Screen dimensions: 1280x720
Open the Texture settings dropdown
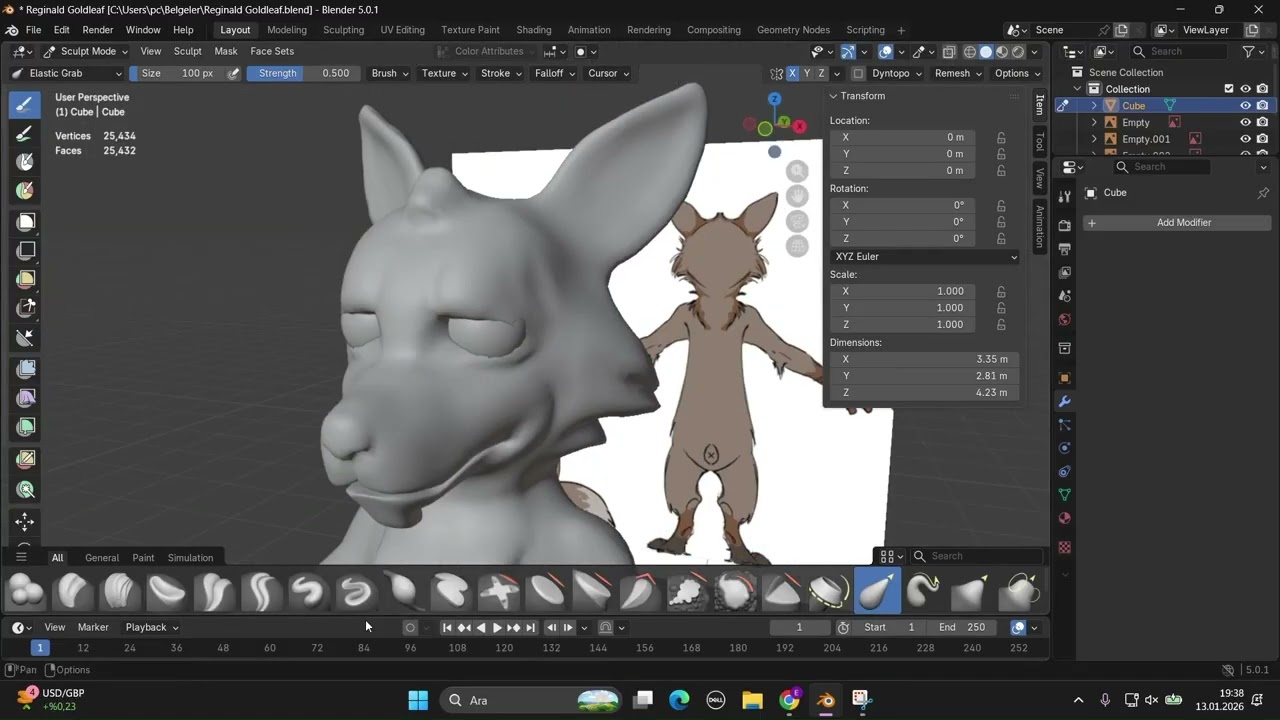(444, 73)
